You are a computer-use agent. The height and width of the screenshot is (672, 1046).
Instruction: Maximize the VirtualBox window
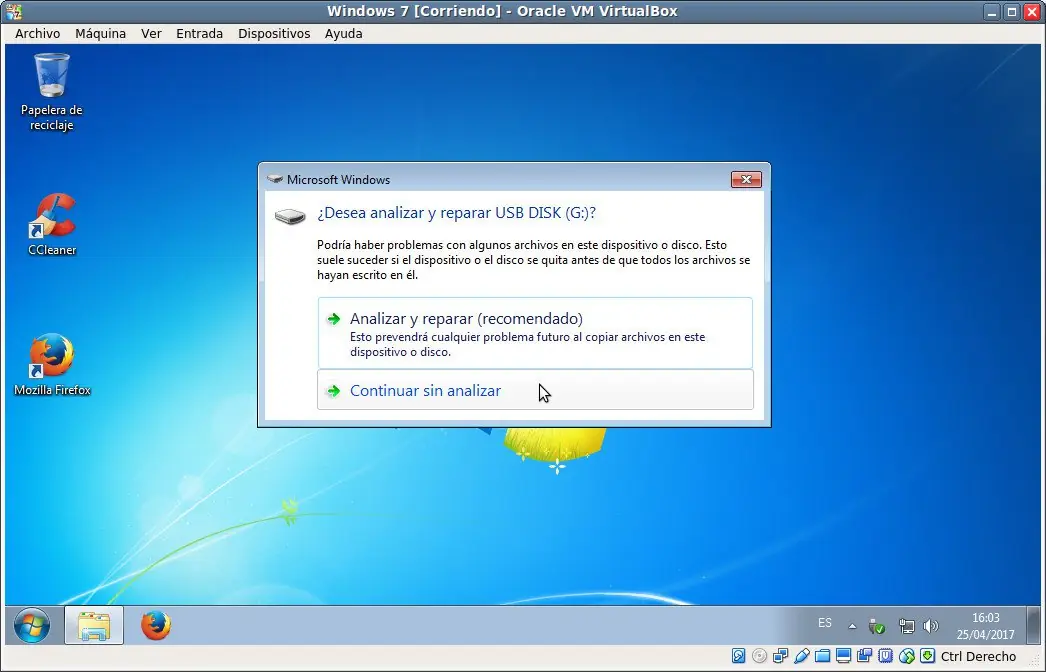click(1011, 11)
